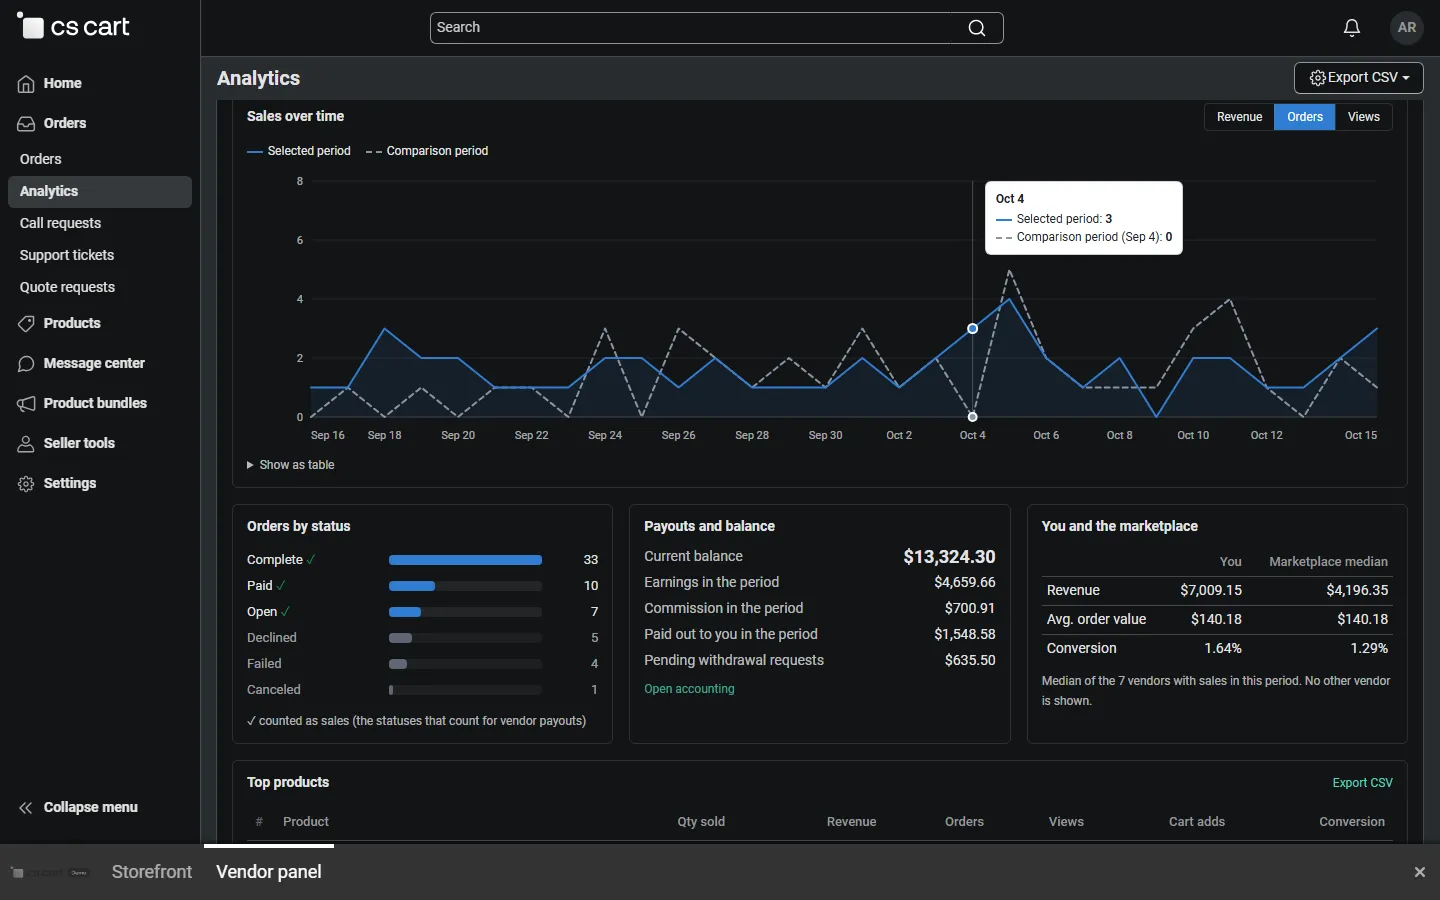Open Orders submenu item

coord(41,159)
